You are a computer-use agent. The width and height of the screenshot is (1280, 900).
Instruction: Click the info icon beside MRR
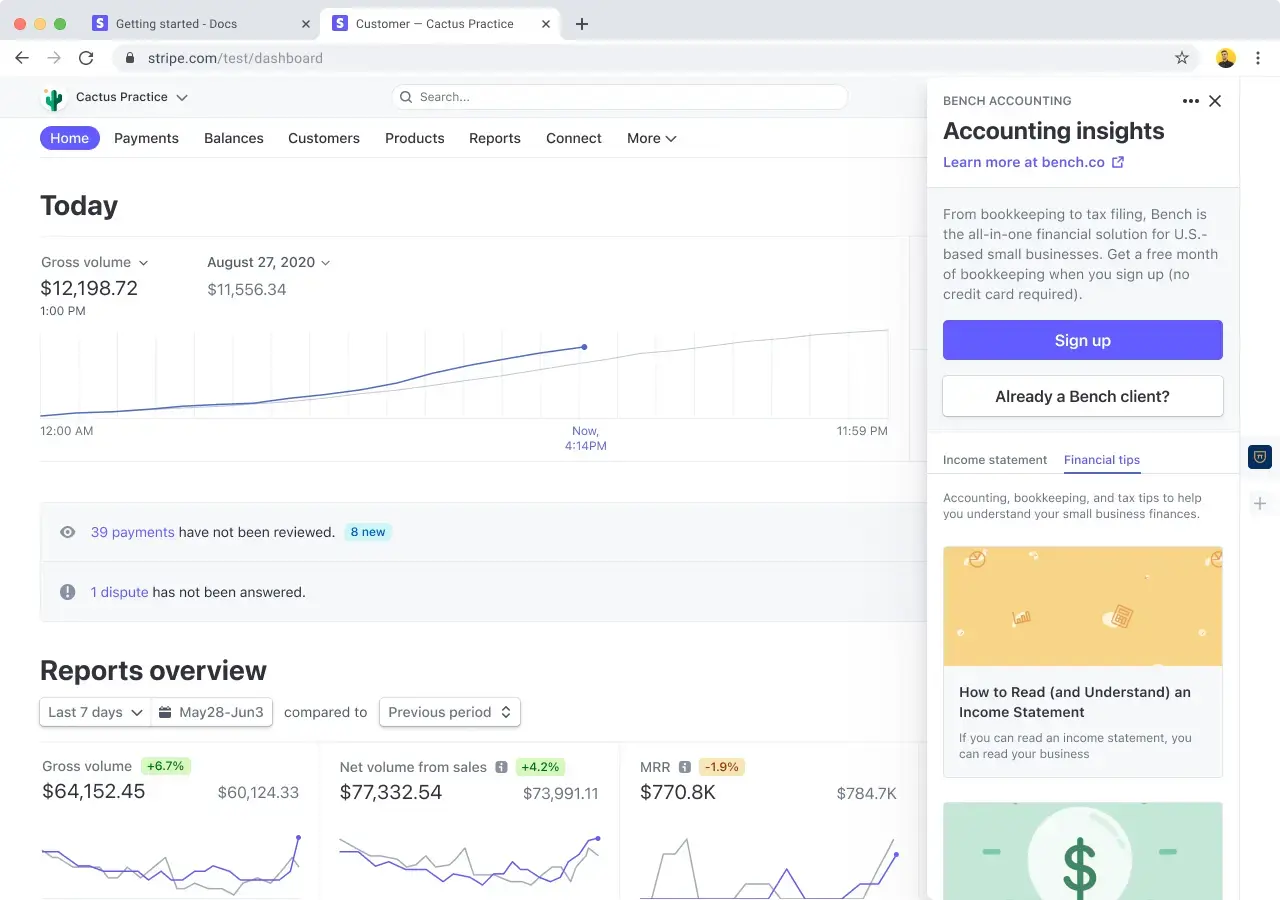685,767
